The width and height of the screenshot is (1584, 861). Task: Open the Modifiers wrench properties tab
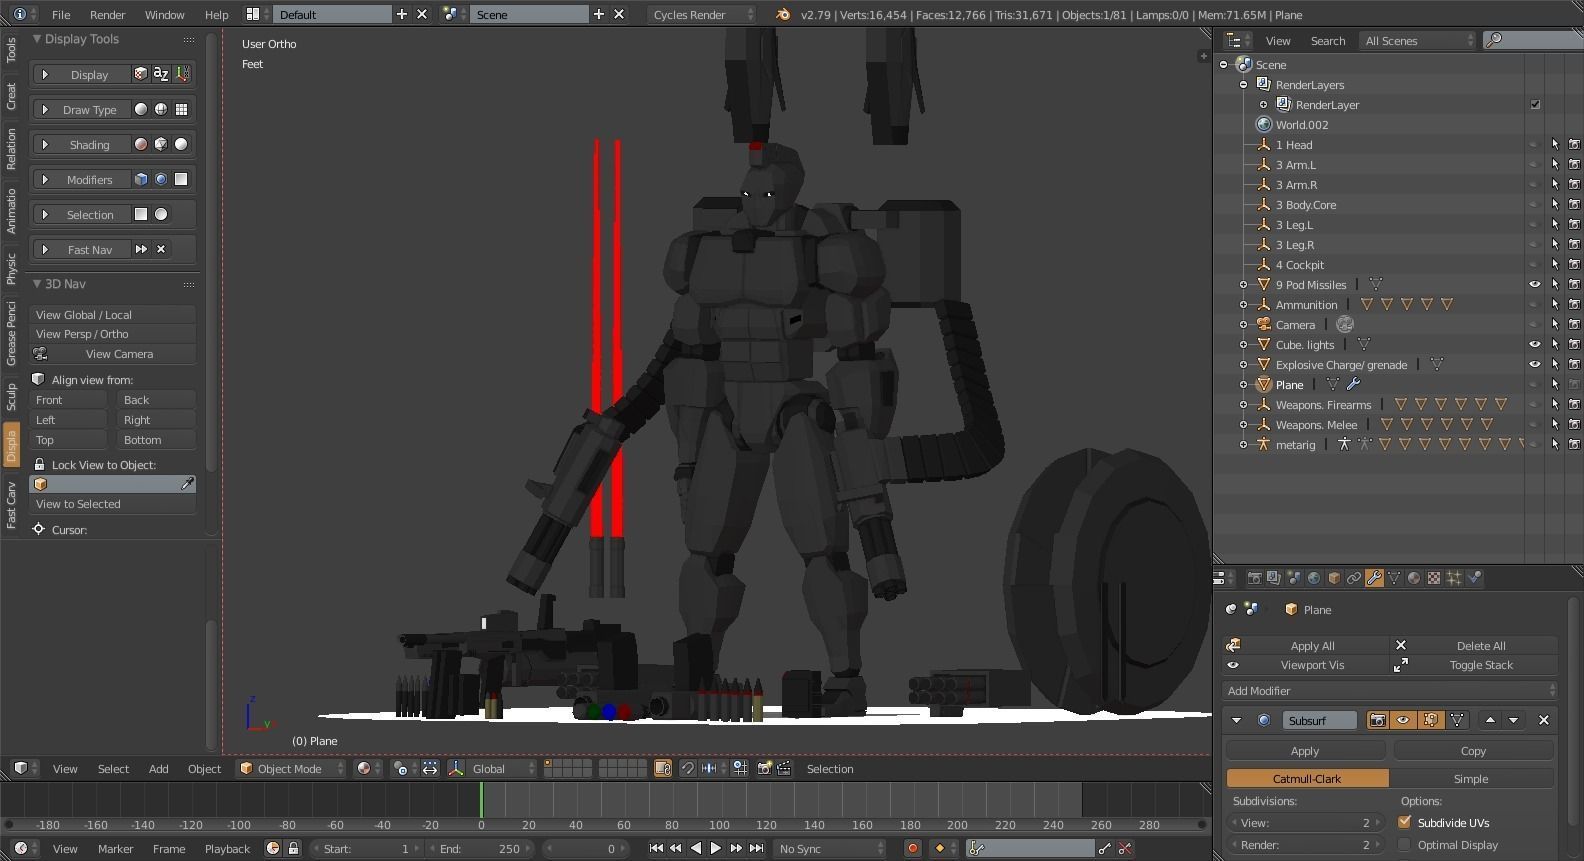(x=1374, y=578)
